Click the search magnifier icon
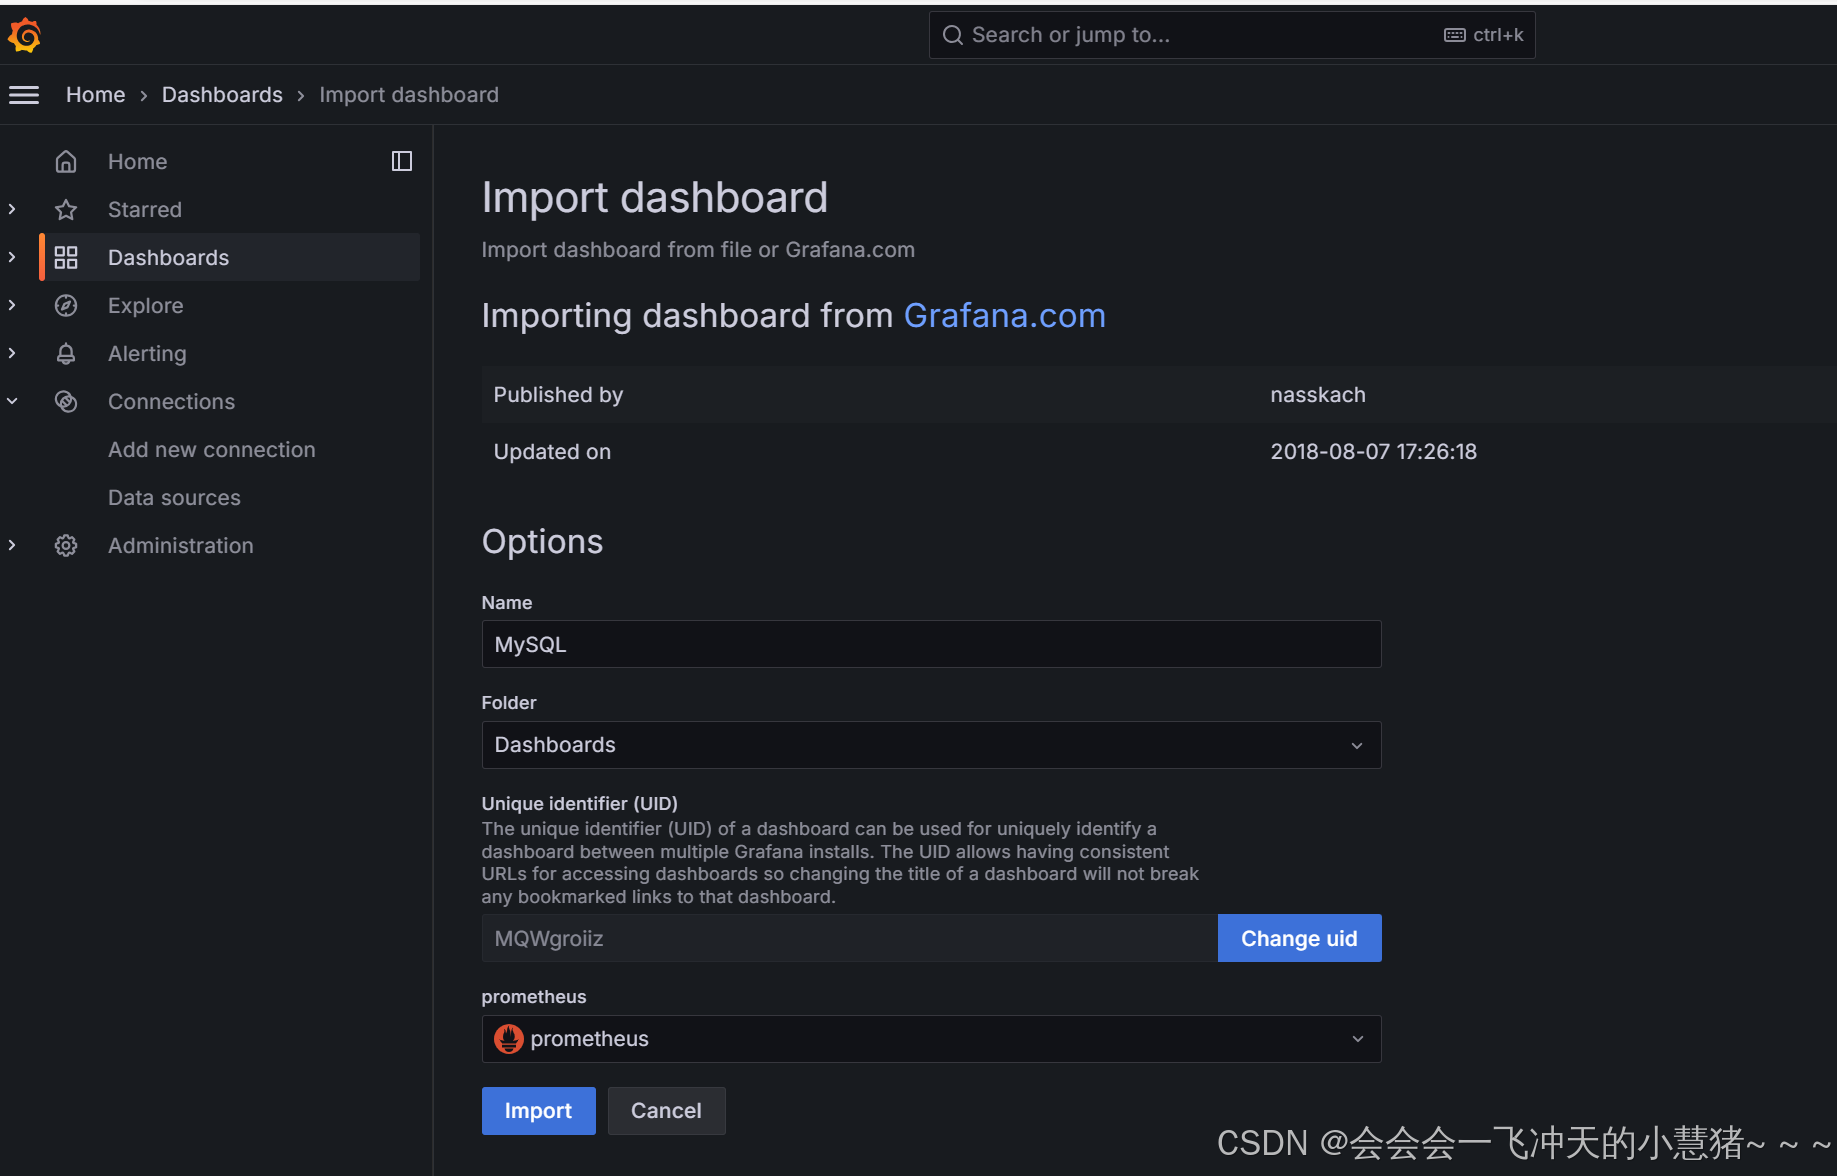Image resolution: width=1837 pixels, height=1176 pixels. tap(953, 35)
